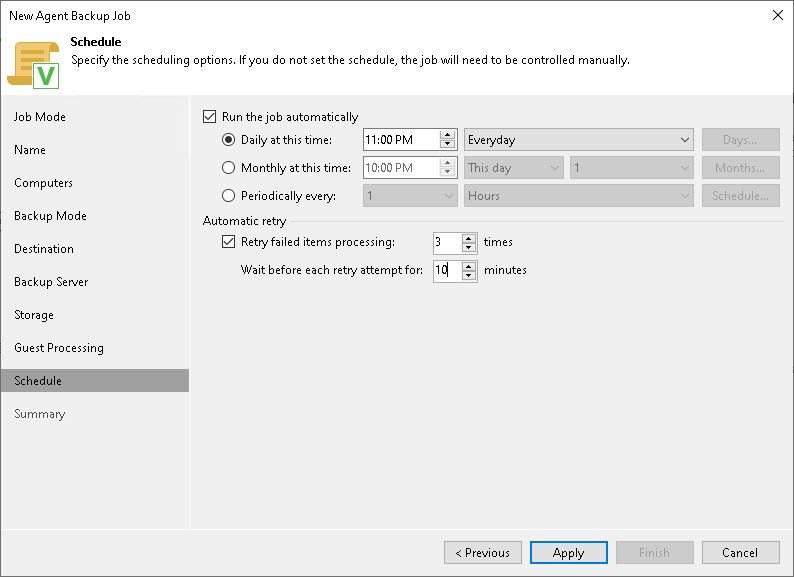
Task: Switch to the Storage step
Action: tap(34, 315)
